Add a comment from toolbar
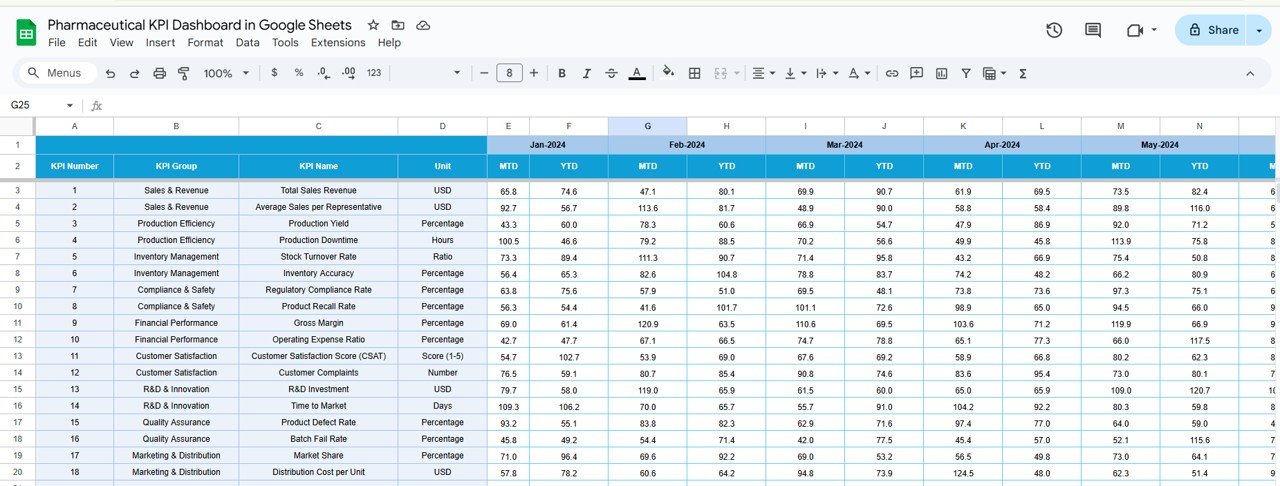Screen dimensions: 1280x486 coord(916,73)
